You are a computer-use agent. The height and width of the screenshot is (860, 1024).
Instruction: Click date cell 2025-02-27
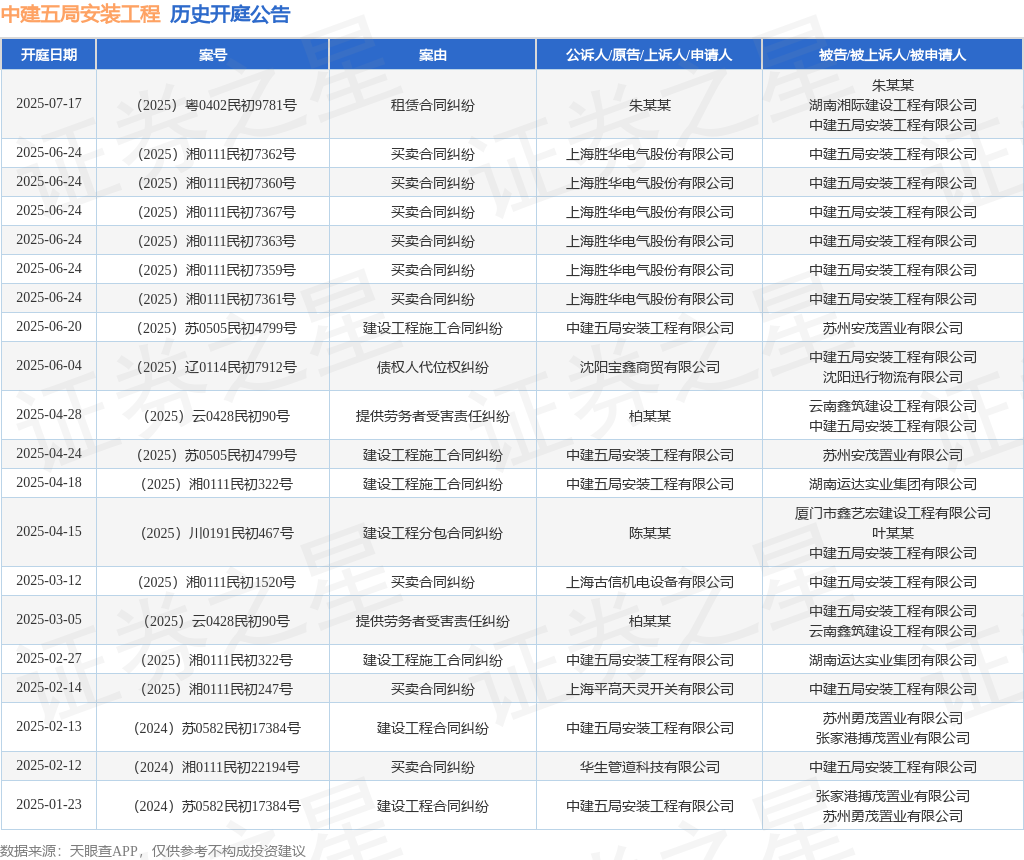pyautogui.click(x=49, y=659)
